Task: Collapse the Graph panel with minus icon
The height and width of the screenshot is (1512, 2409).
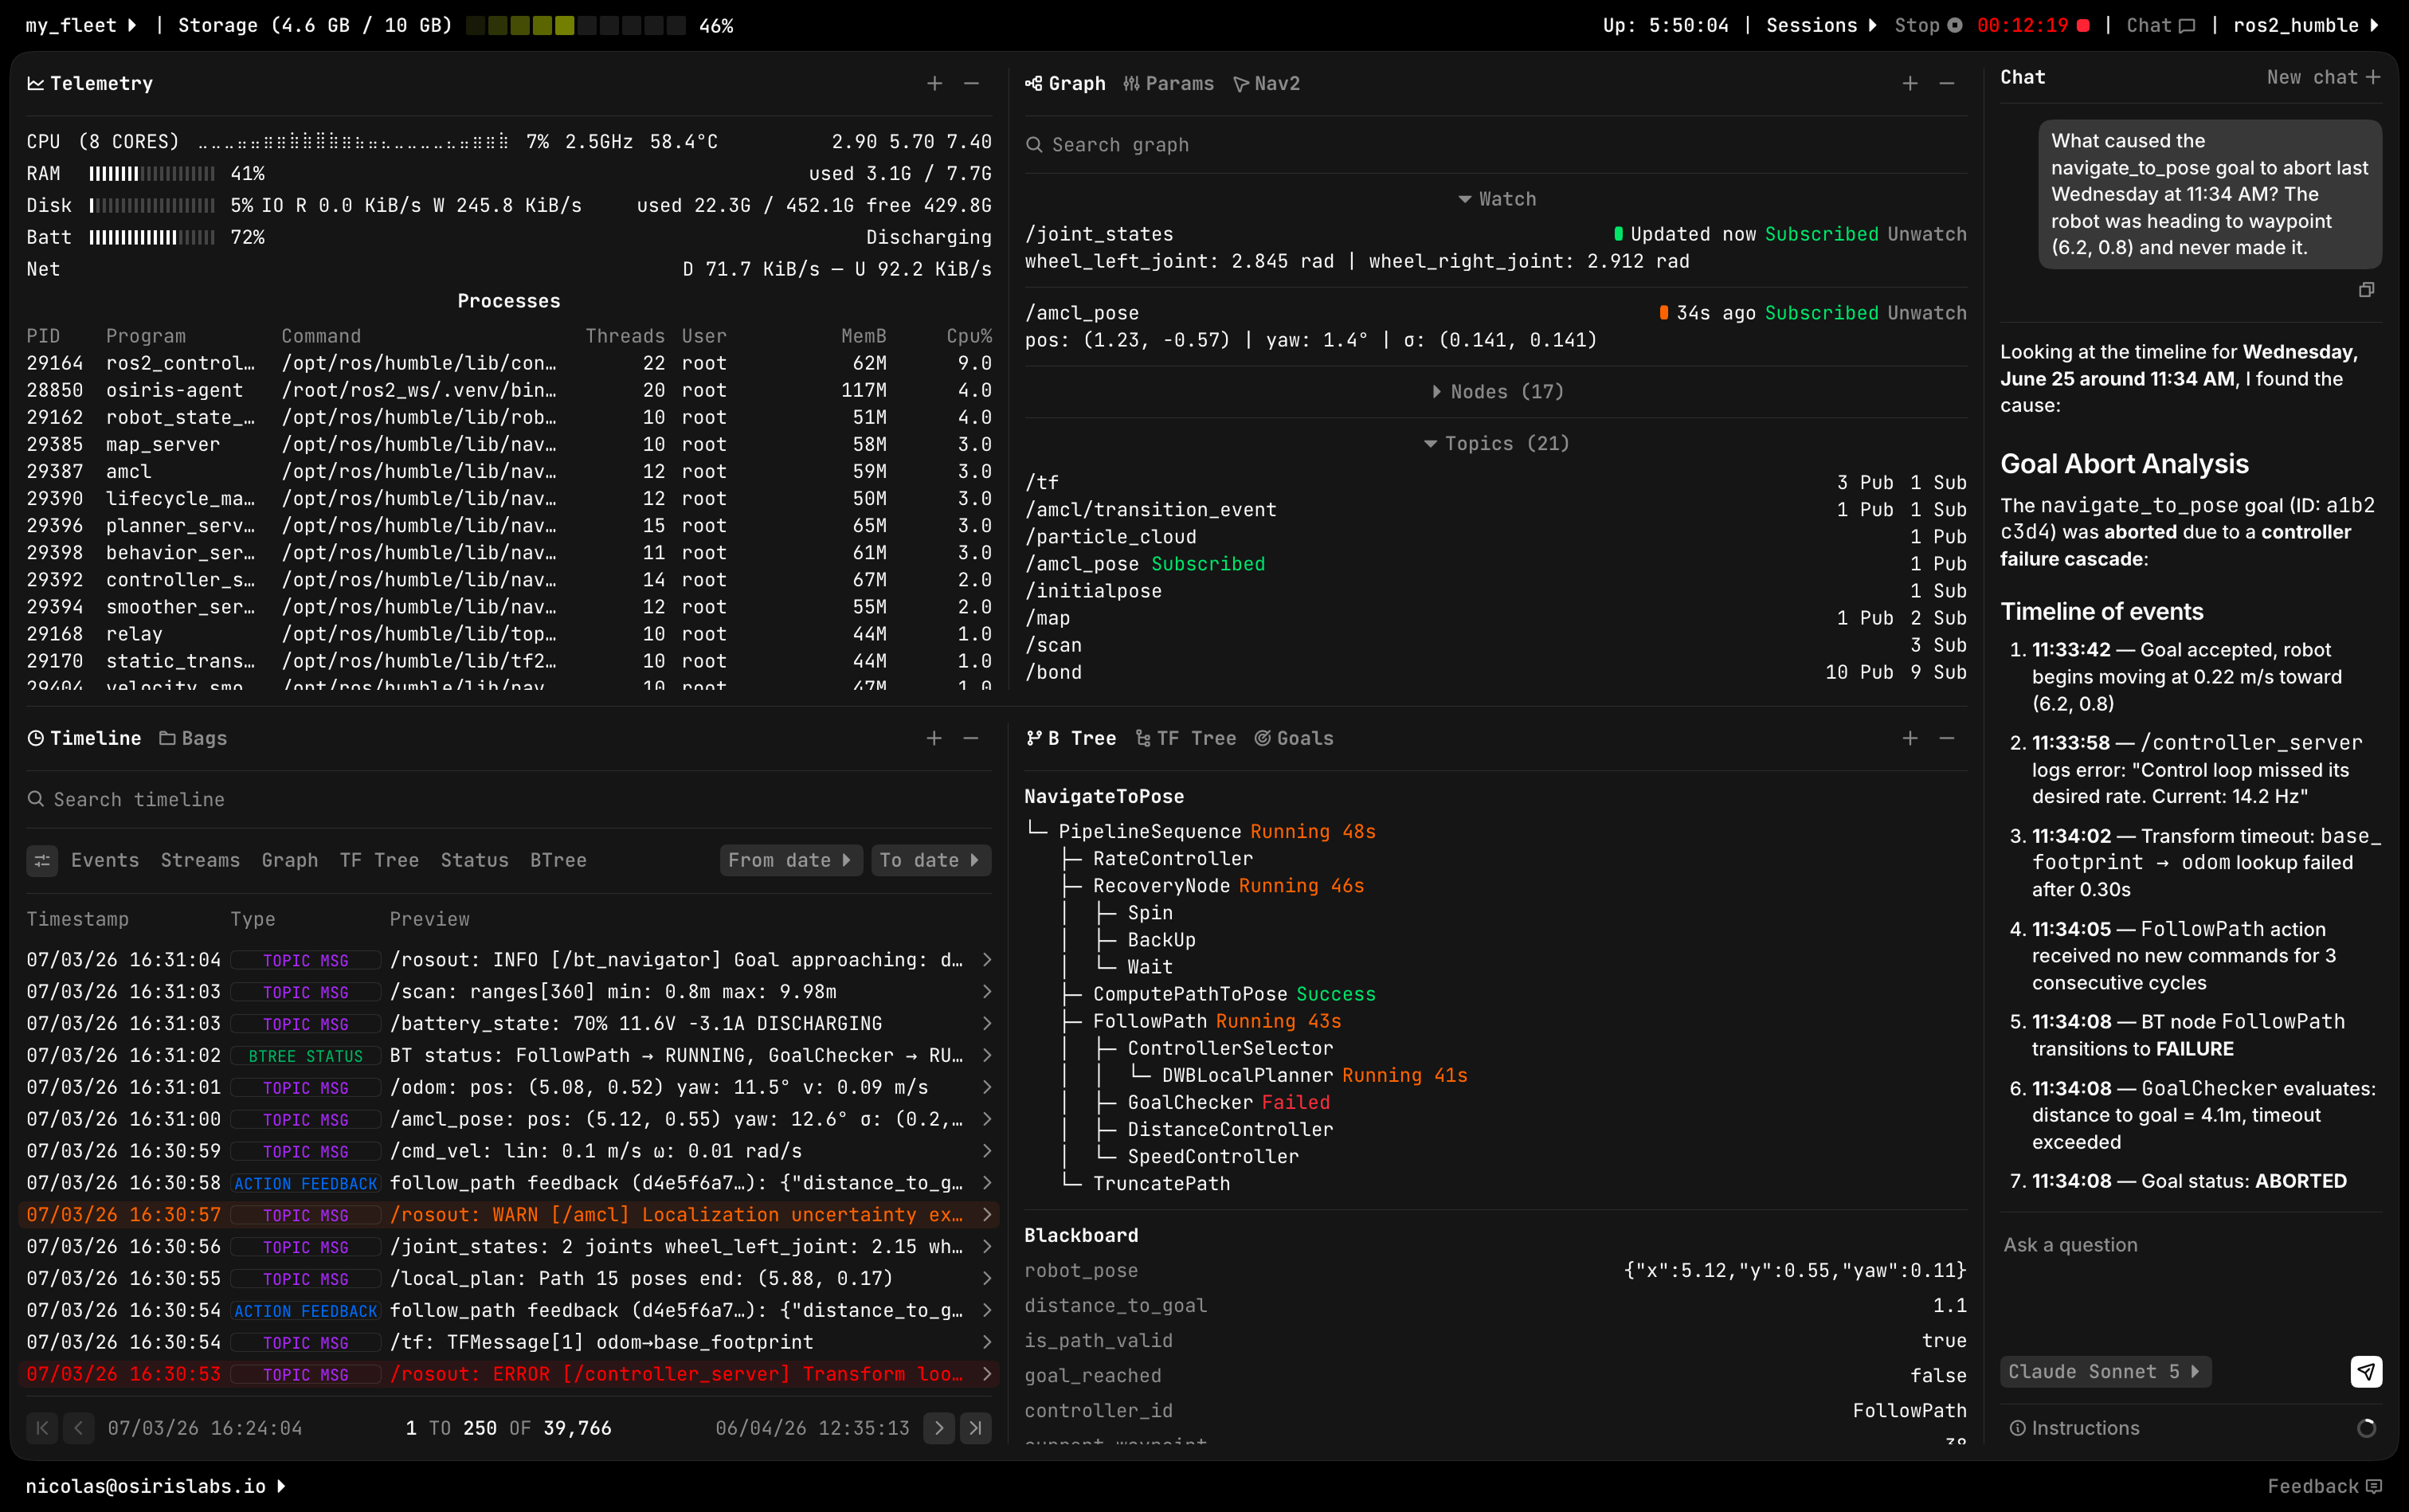Action: point(1947,84)
